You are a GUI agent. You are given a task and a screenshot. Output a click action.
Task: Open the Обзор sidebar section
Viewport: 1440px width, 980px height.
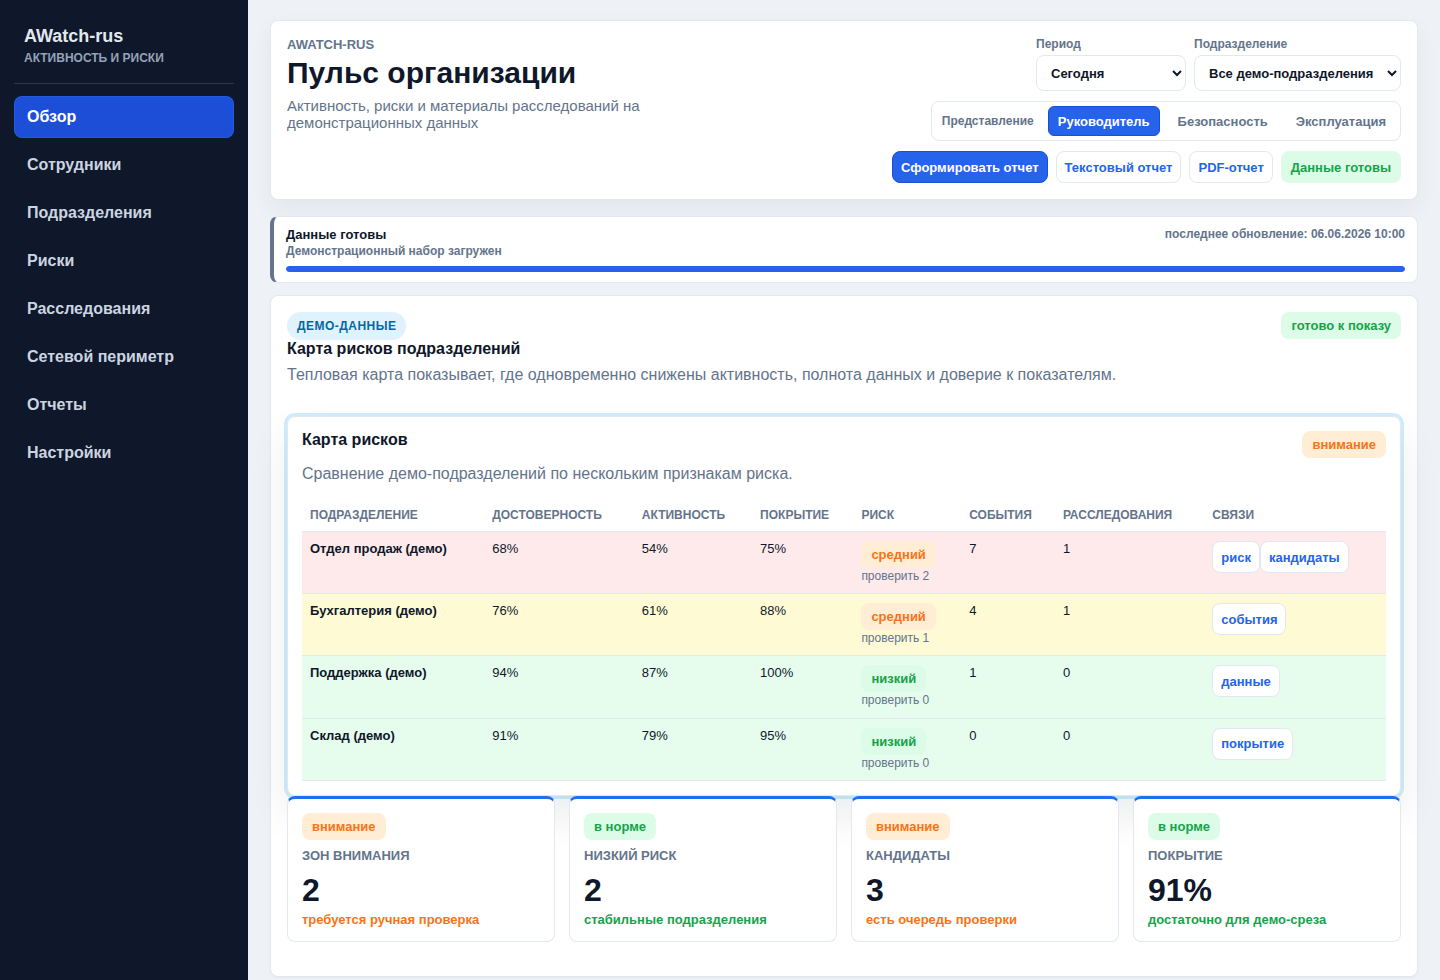coord(124,117)
